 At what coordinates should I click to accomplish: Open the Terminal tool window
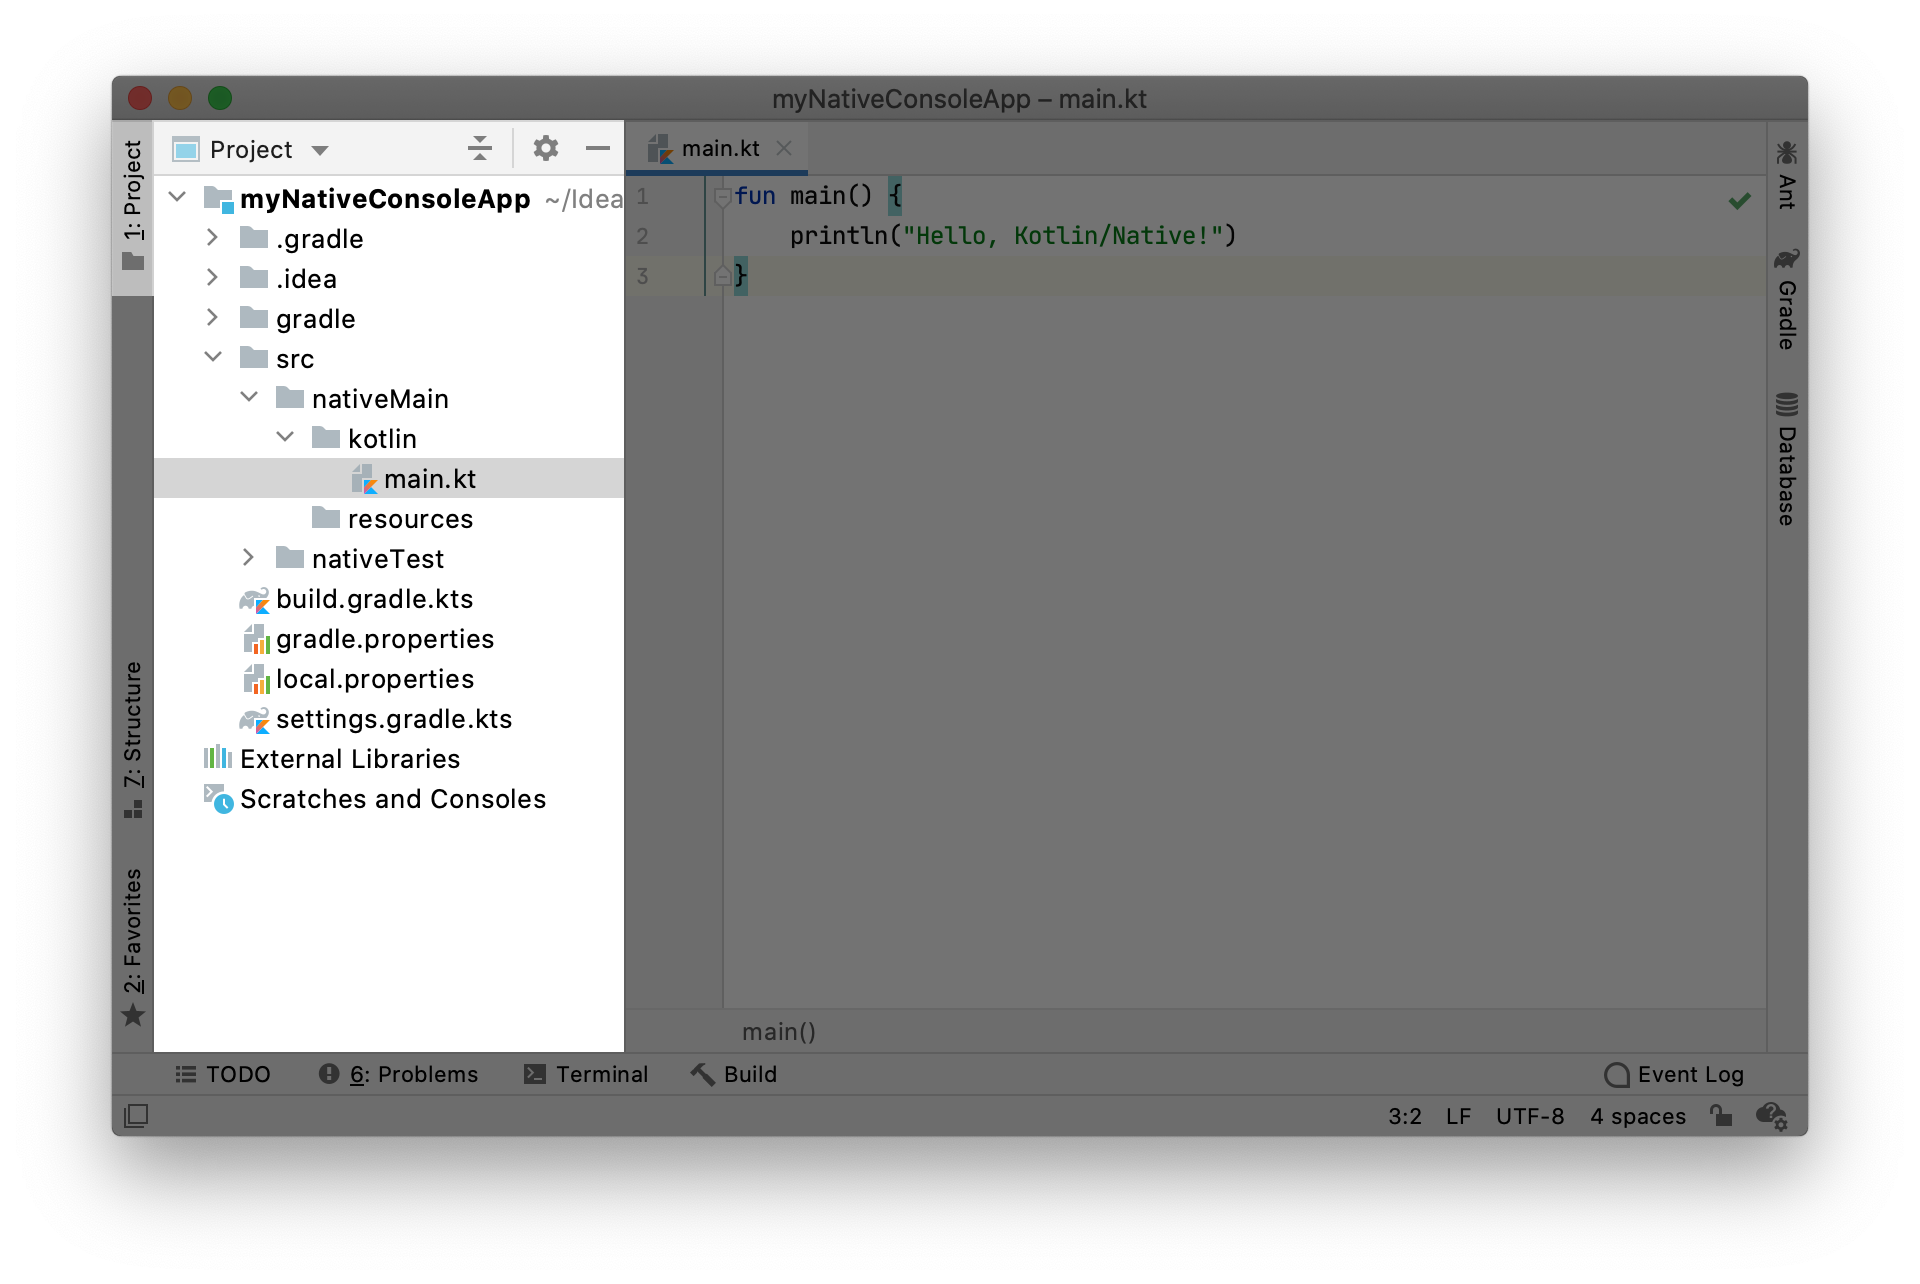[586, 1074]
